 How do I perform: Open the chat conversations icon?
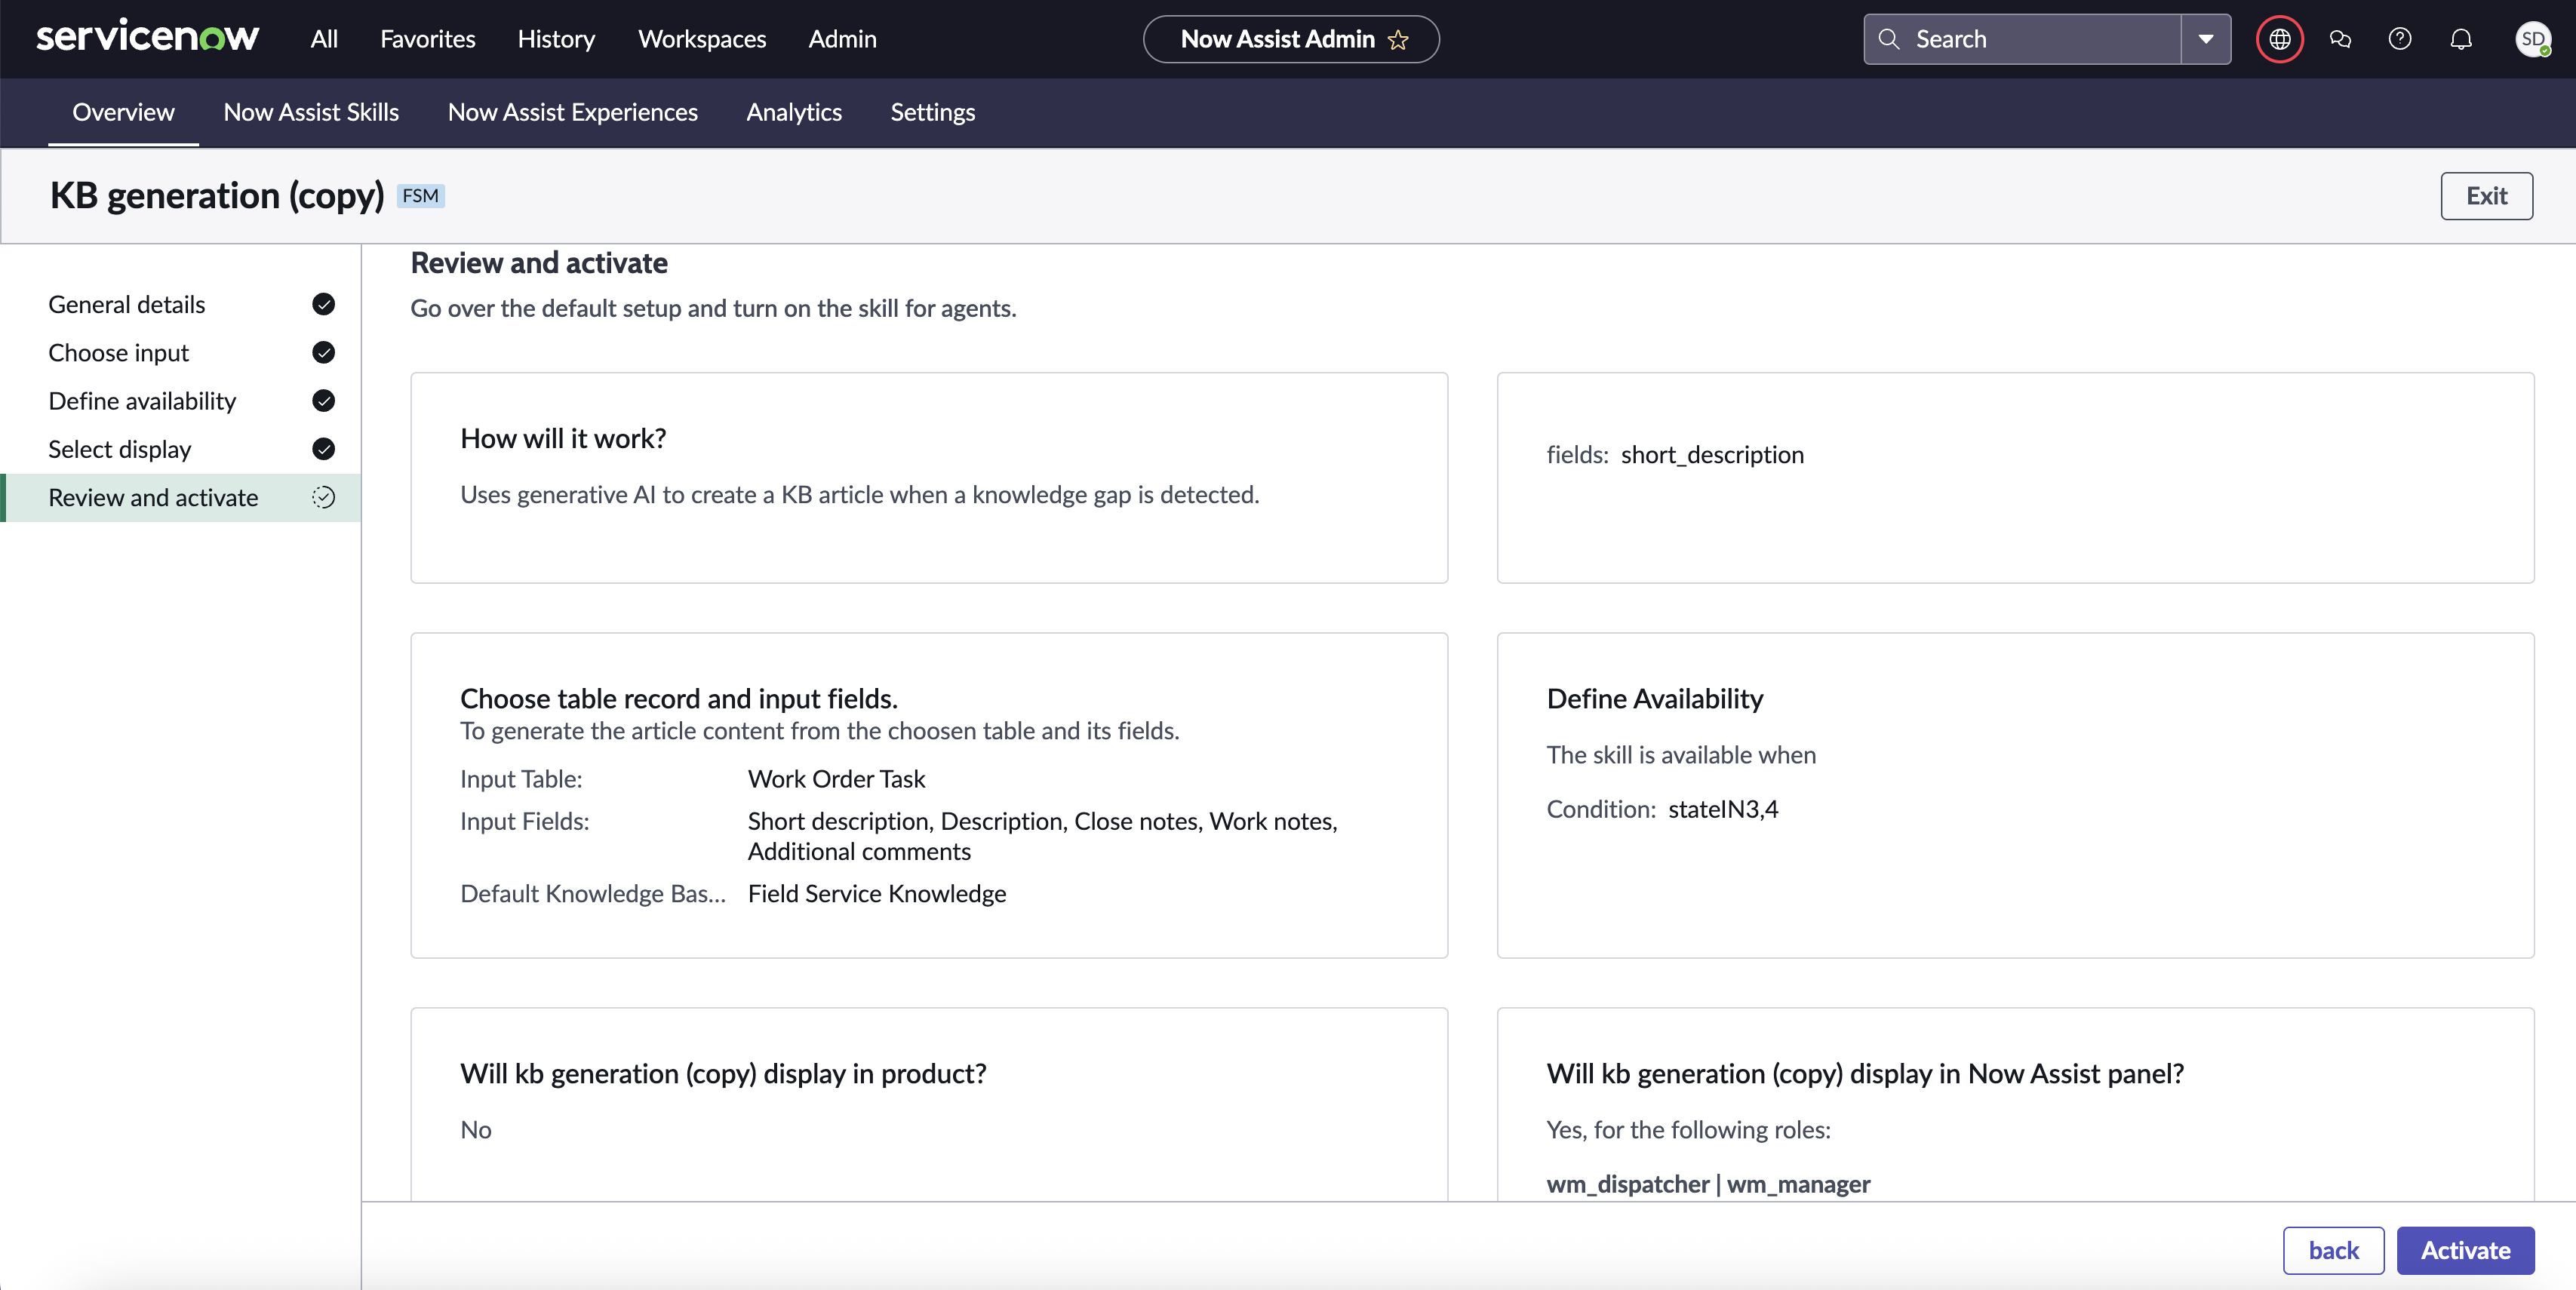[x=2340, y=39]
